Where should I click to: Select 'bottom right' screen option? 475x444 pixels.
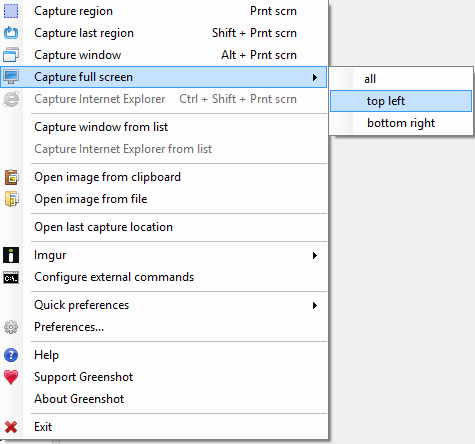[401, 123]
